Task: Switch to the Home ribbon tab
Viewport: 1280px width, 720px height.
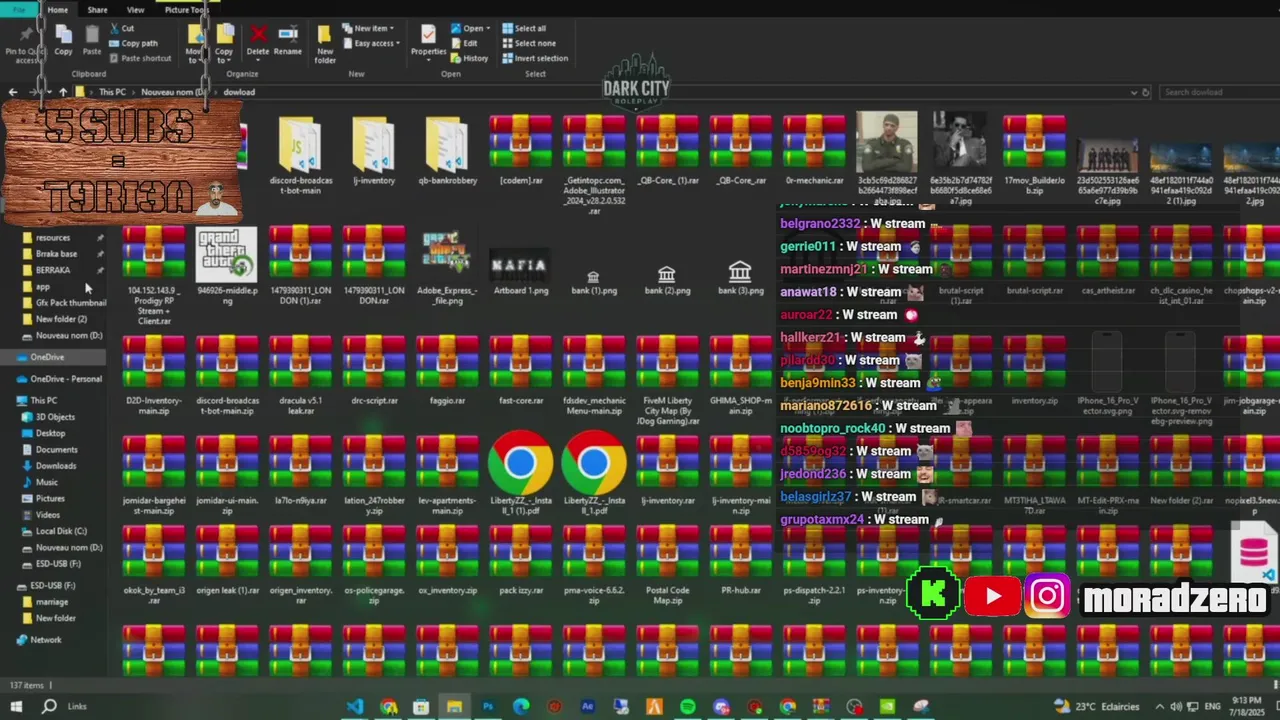Action: (x=58, y=10)
